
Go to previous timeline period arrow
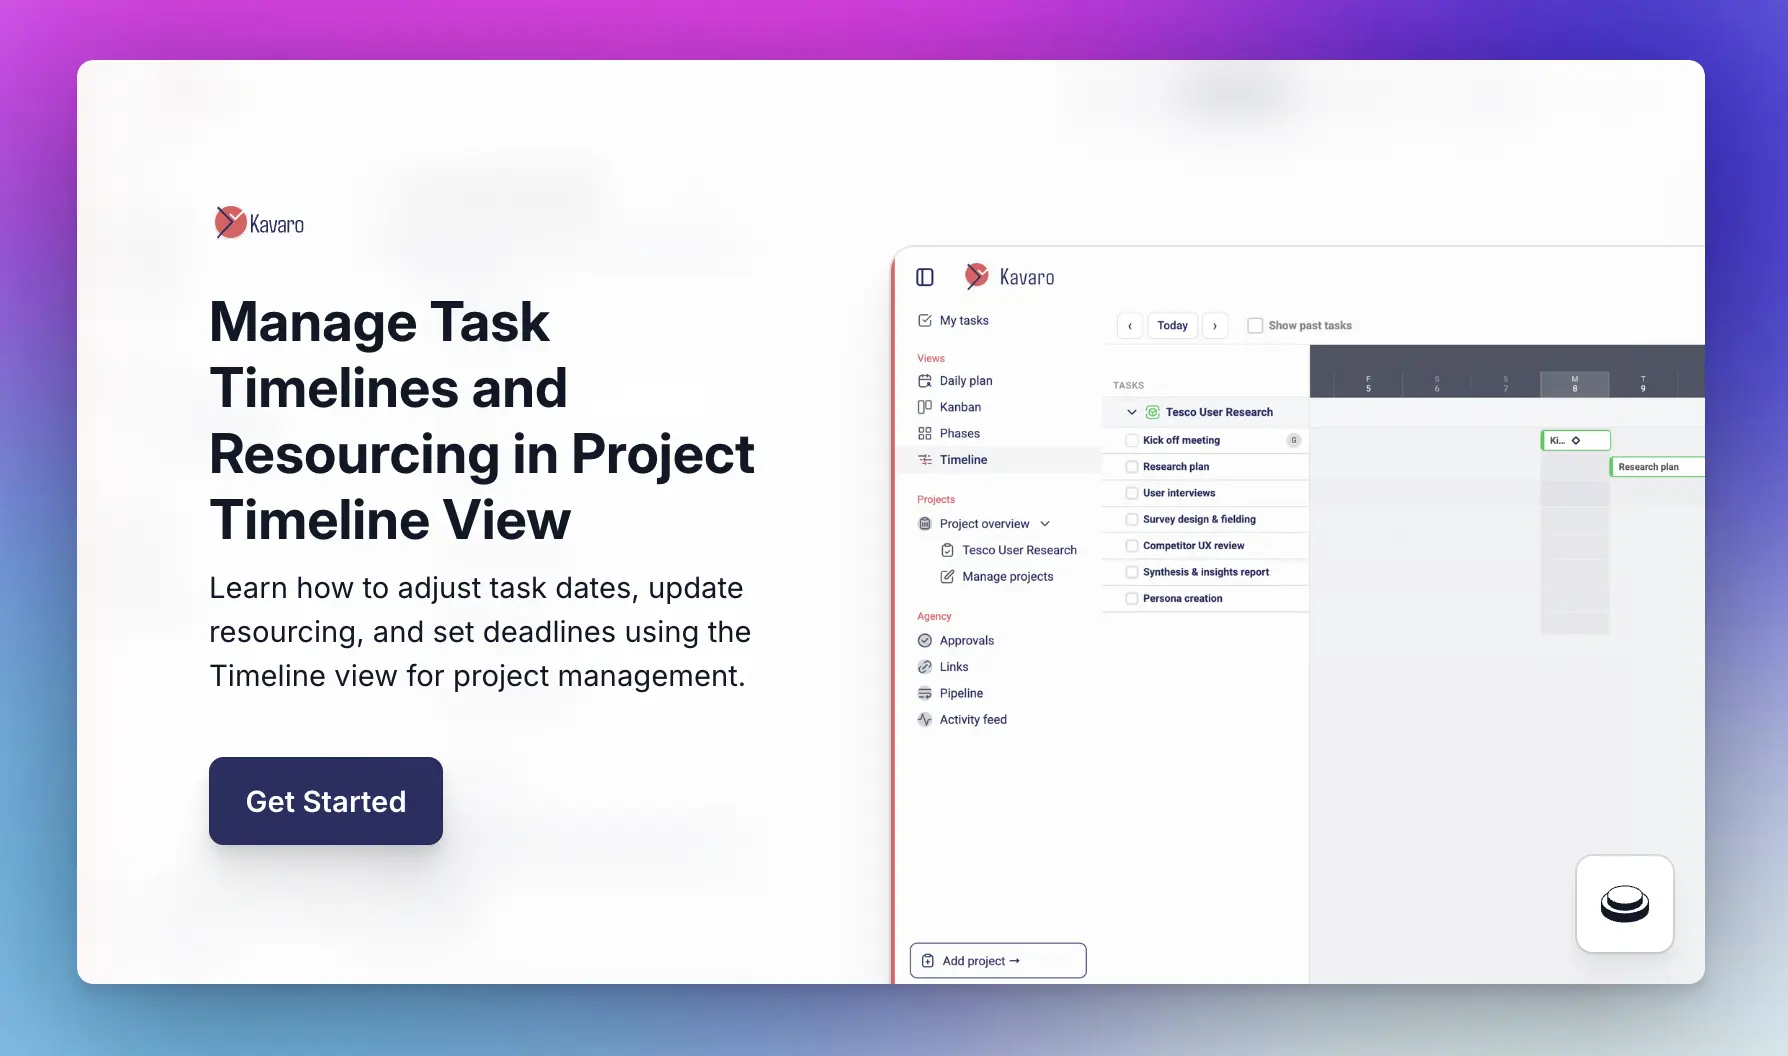coord(1130,326)
